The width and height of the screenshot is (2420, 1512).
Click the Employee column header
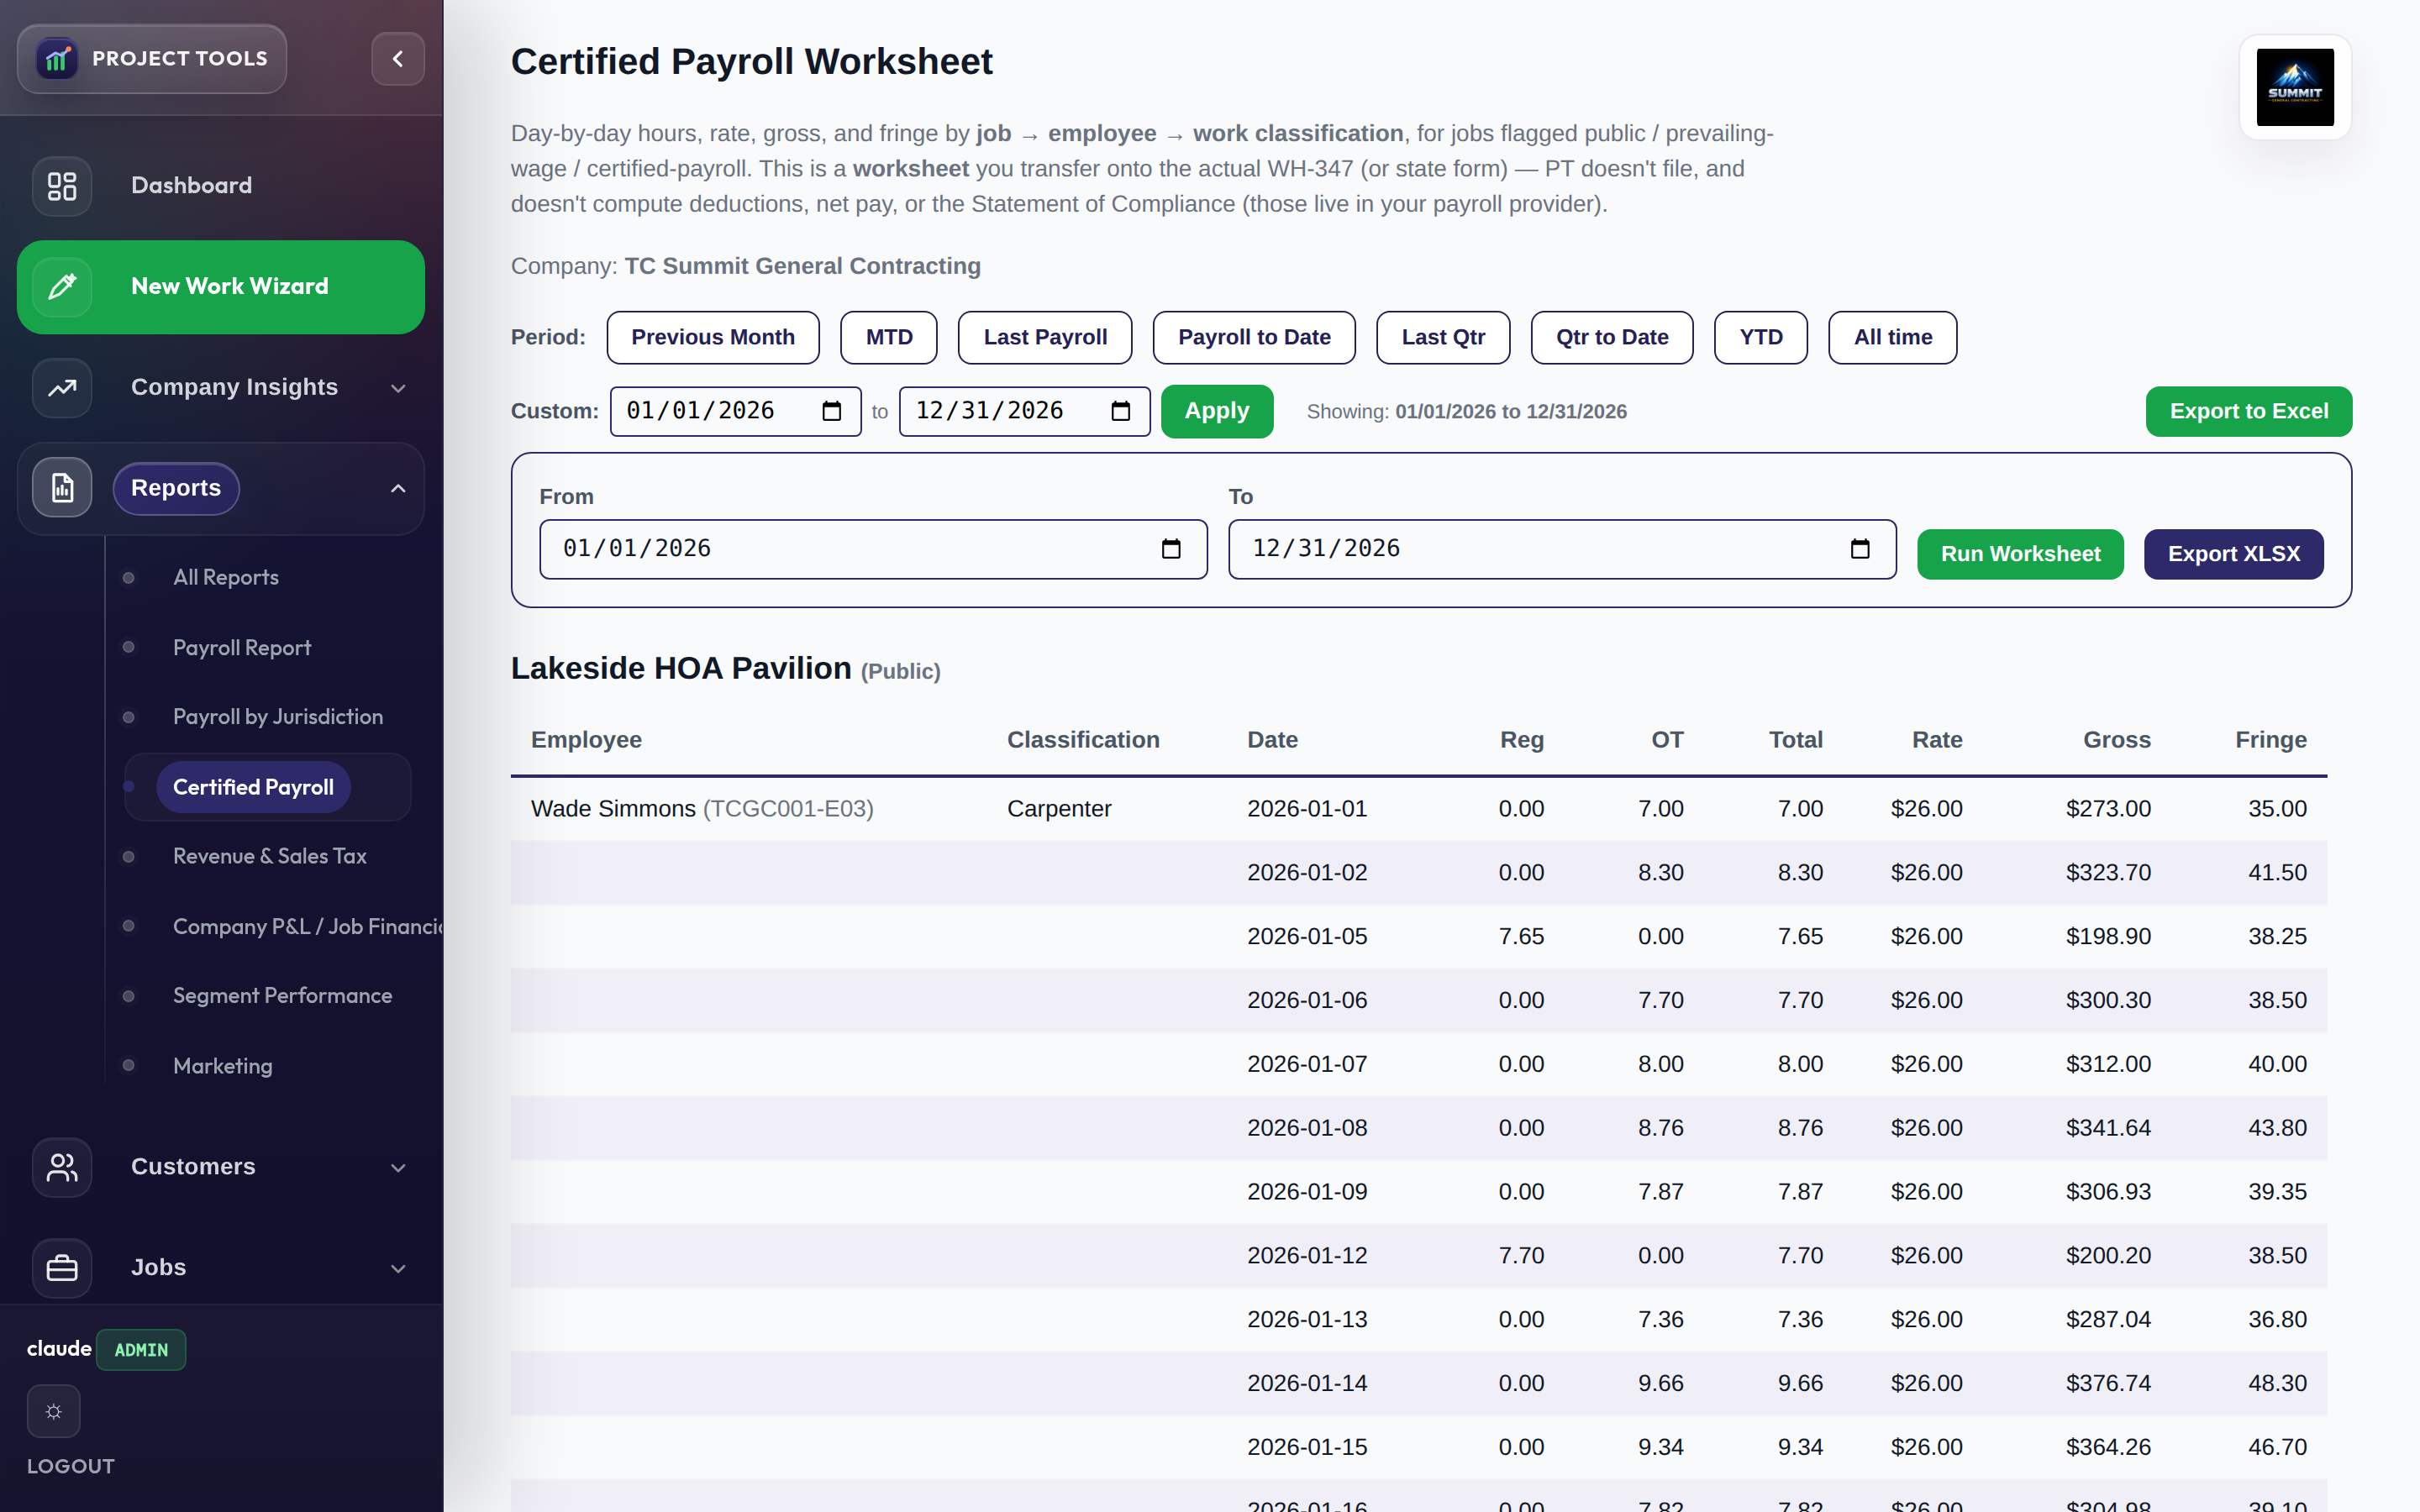(x=586, y=740)
